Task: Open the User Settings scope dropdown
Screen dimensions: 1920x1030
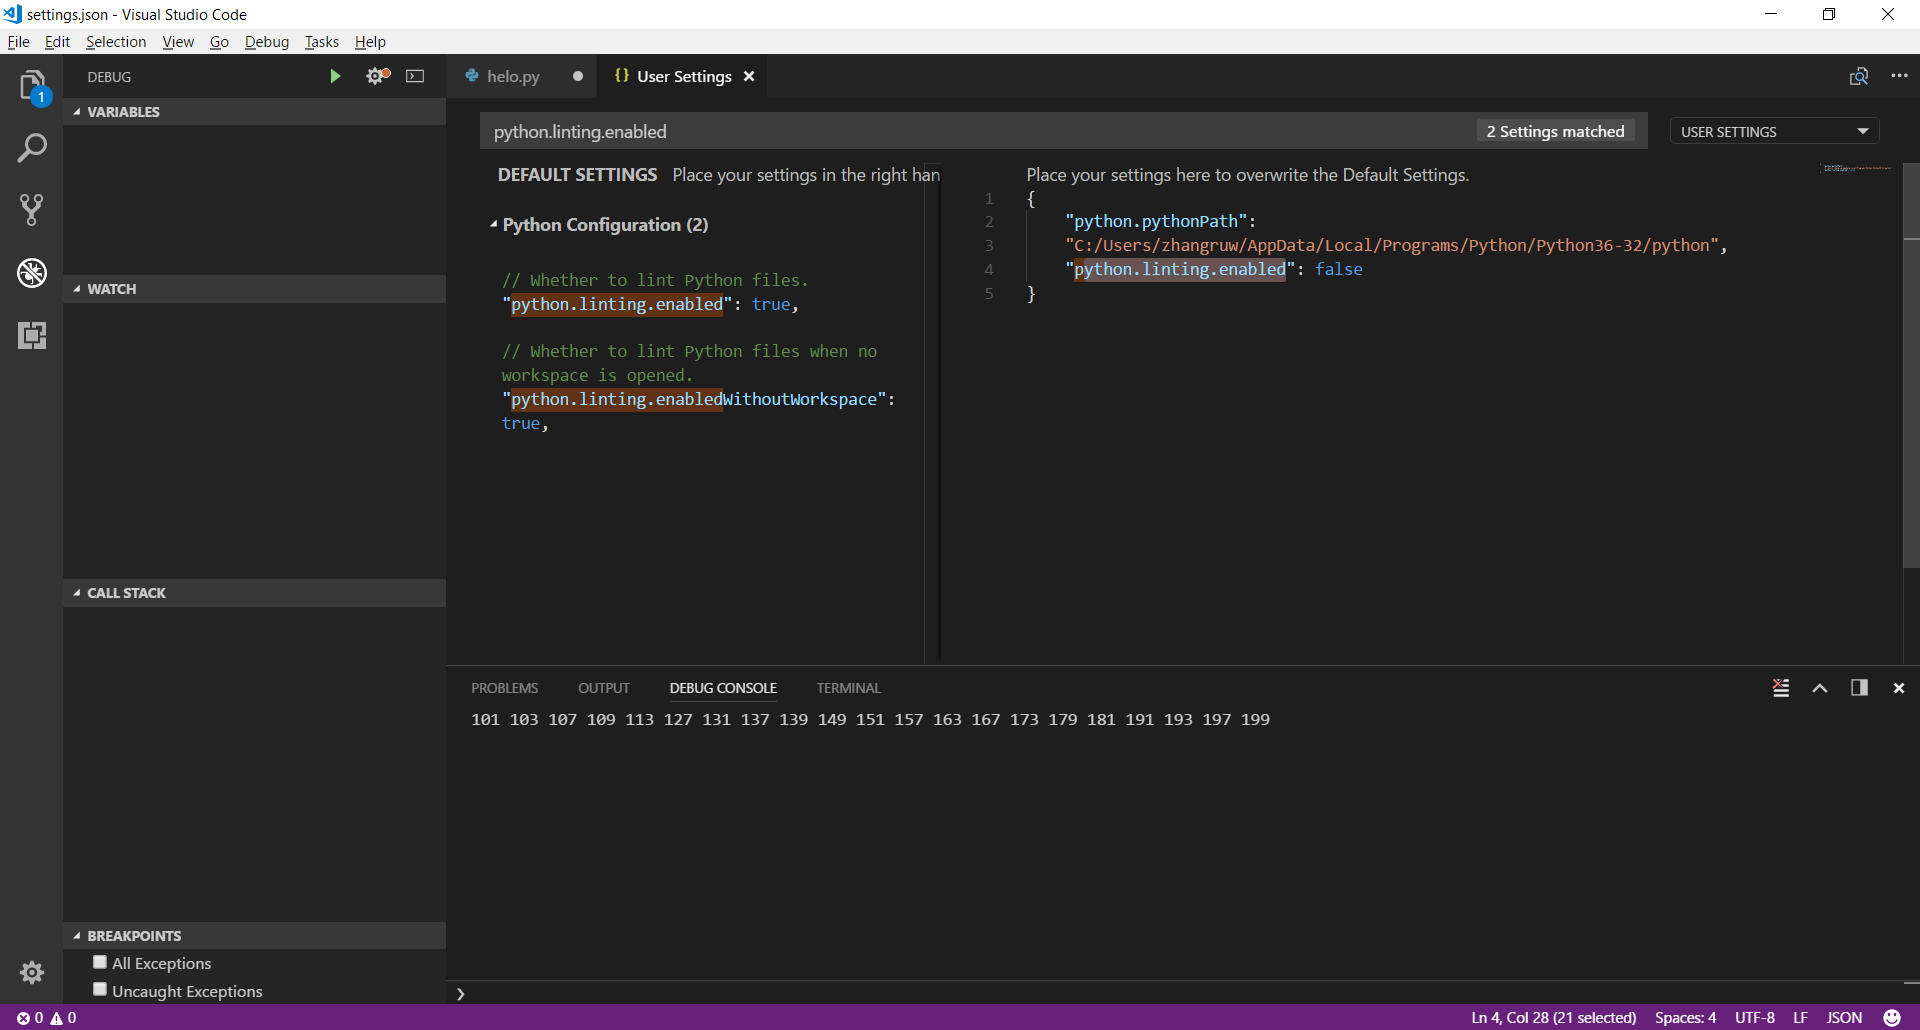Action: pos(1774,131)
